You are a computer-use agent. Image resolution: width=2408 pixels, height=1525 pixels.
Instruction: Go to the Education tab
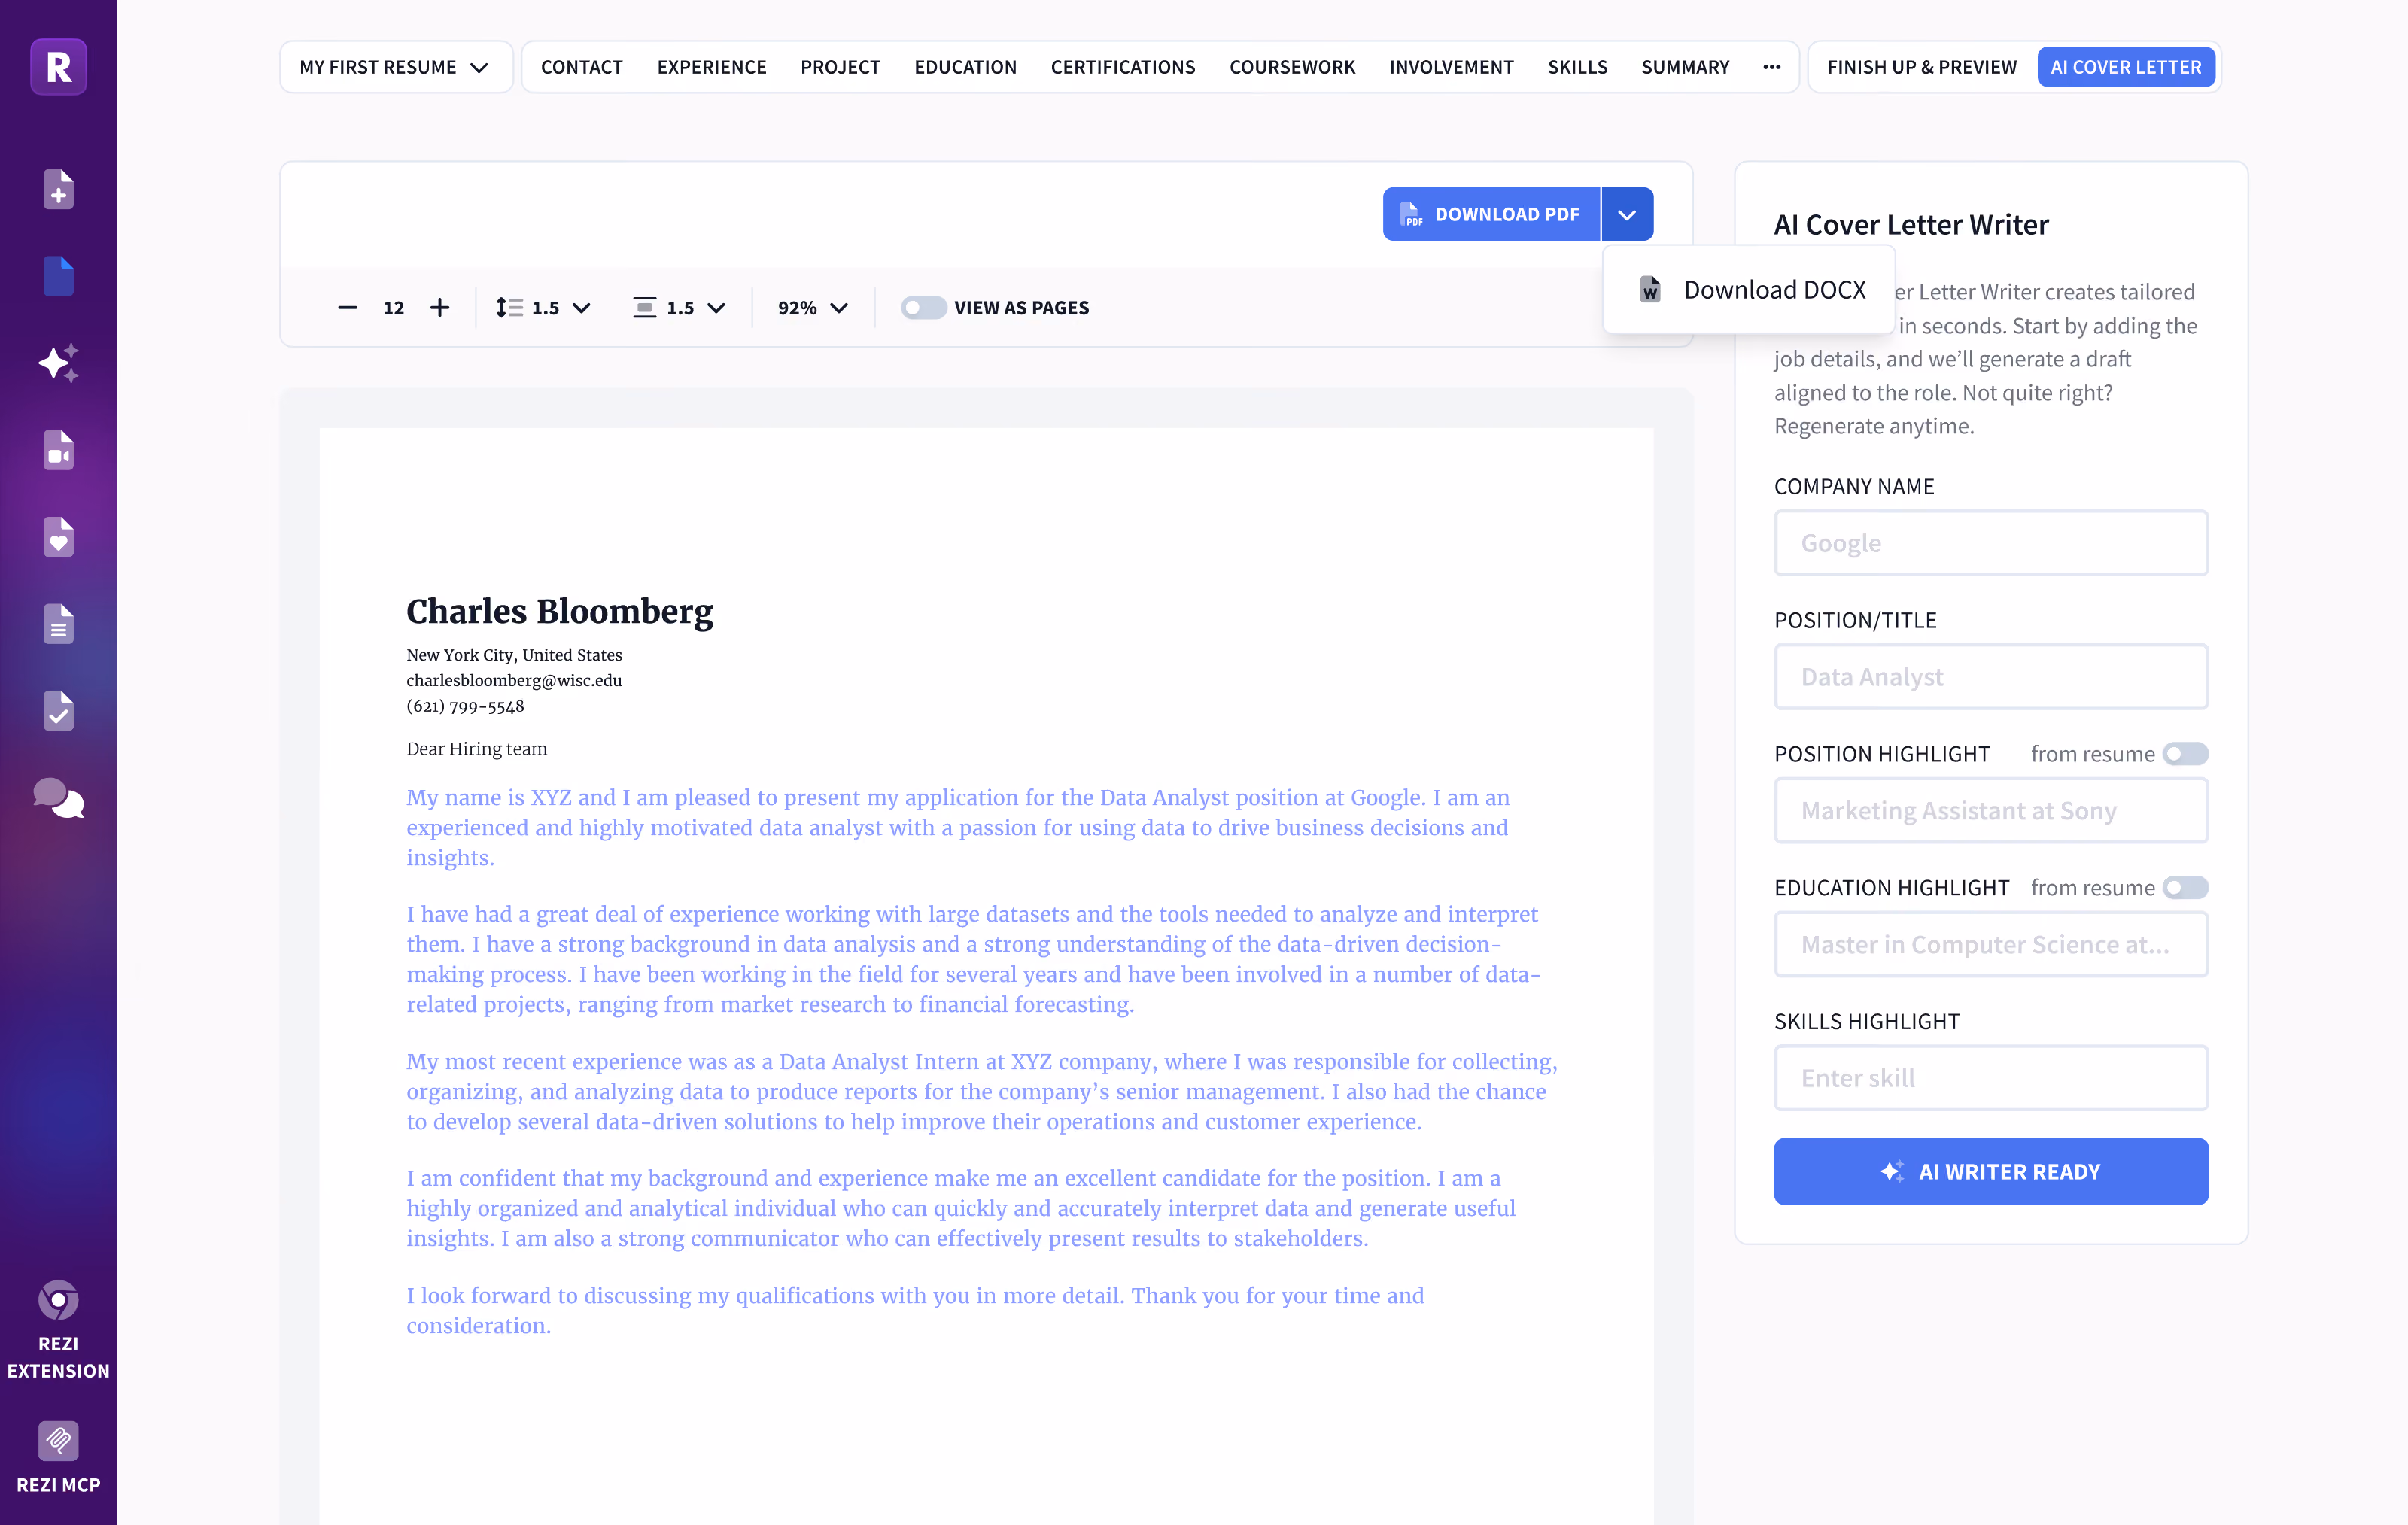[x=965, y=67]
